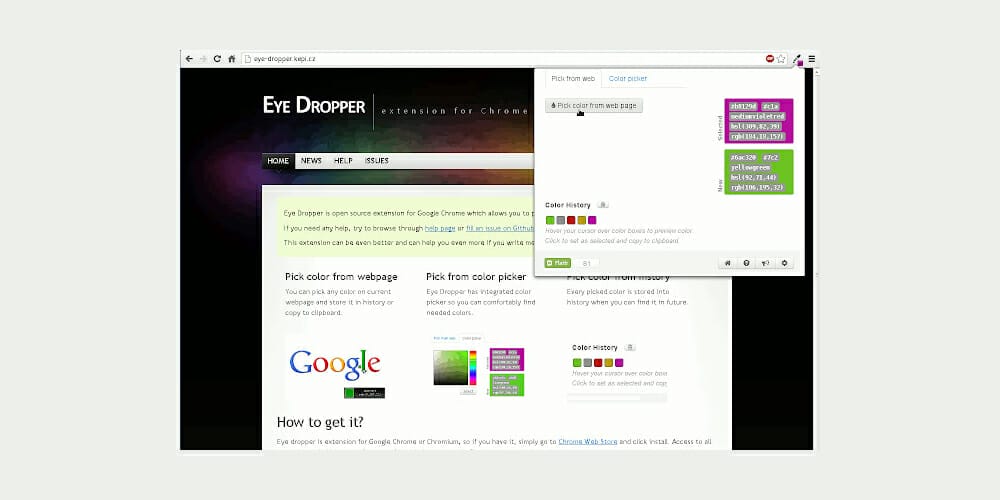Open the NEWS navigation item
Image resolution: width=1000 pixels, height=500 pixels.
pos(311,161)
